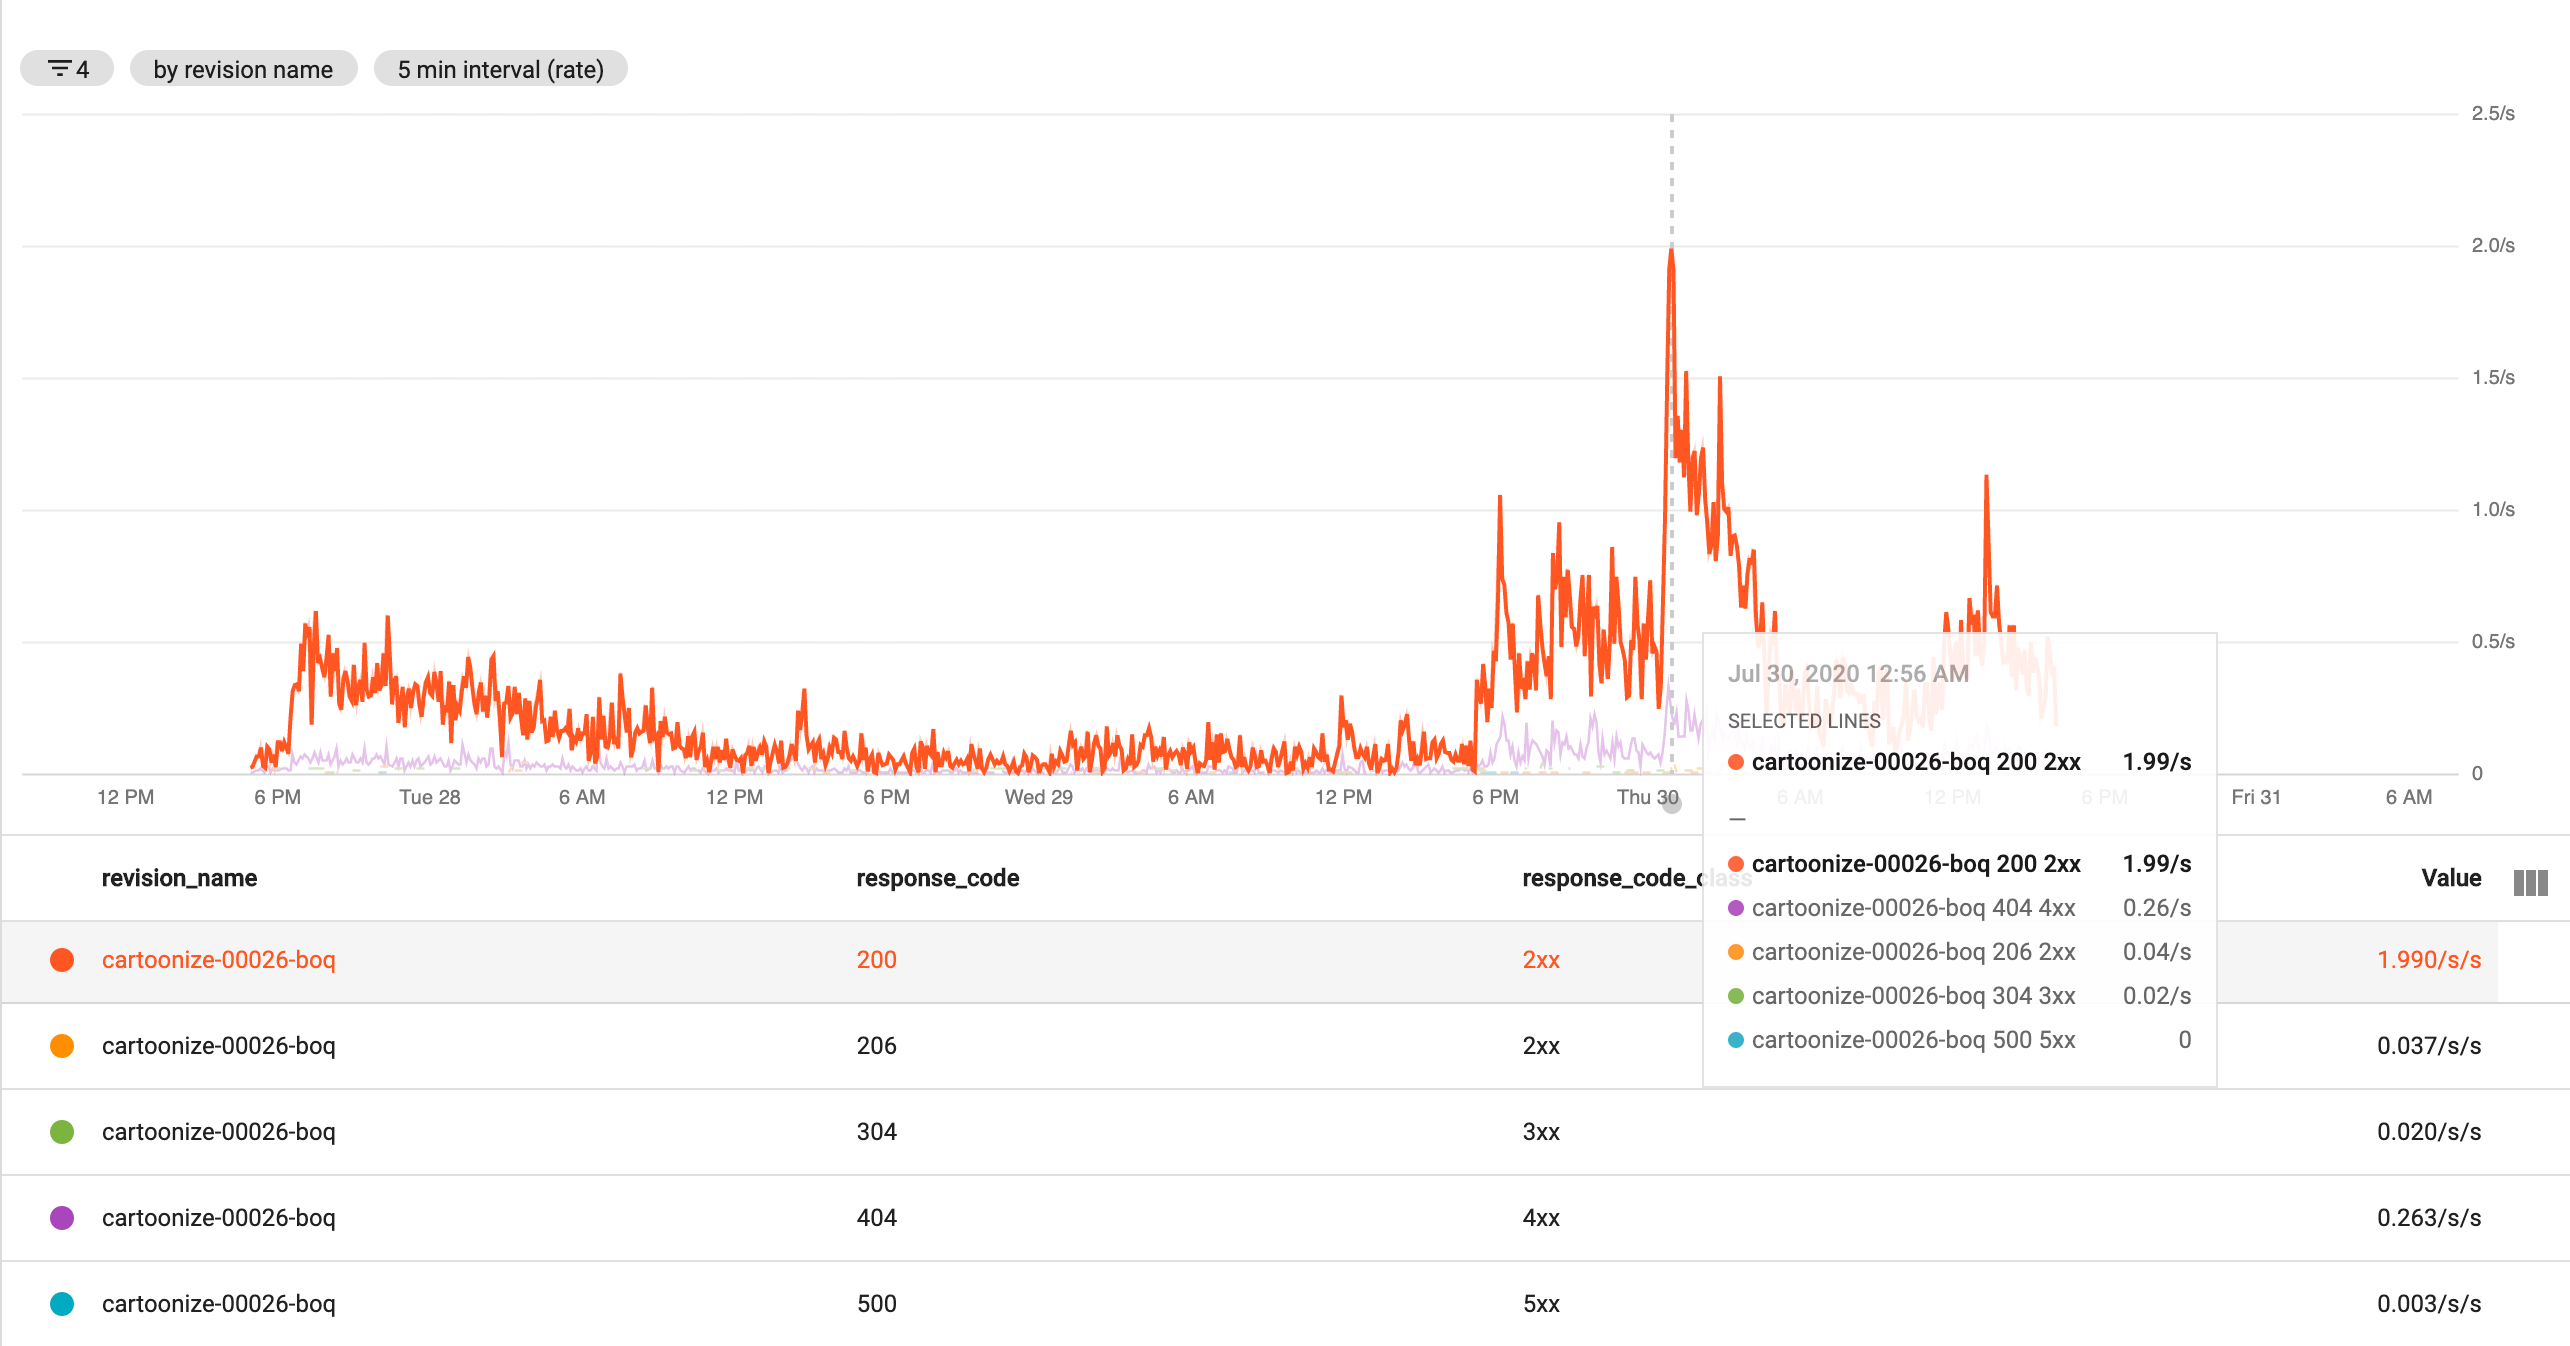Viewport: 2570px width, 1346px height.
Task: Click the gray hover marker on time axis
Action: click(1671, 804)
